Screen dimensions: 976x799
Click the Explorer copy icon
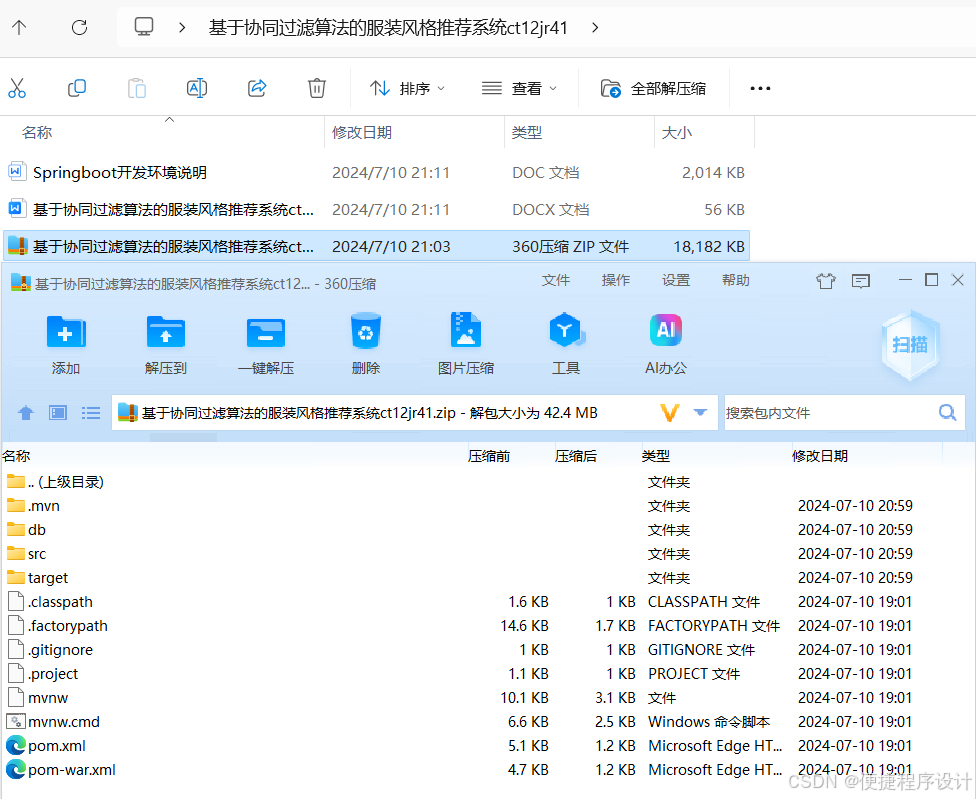[77, 88]
